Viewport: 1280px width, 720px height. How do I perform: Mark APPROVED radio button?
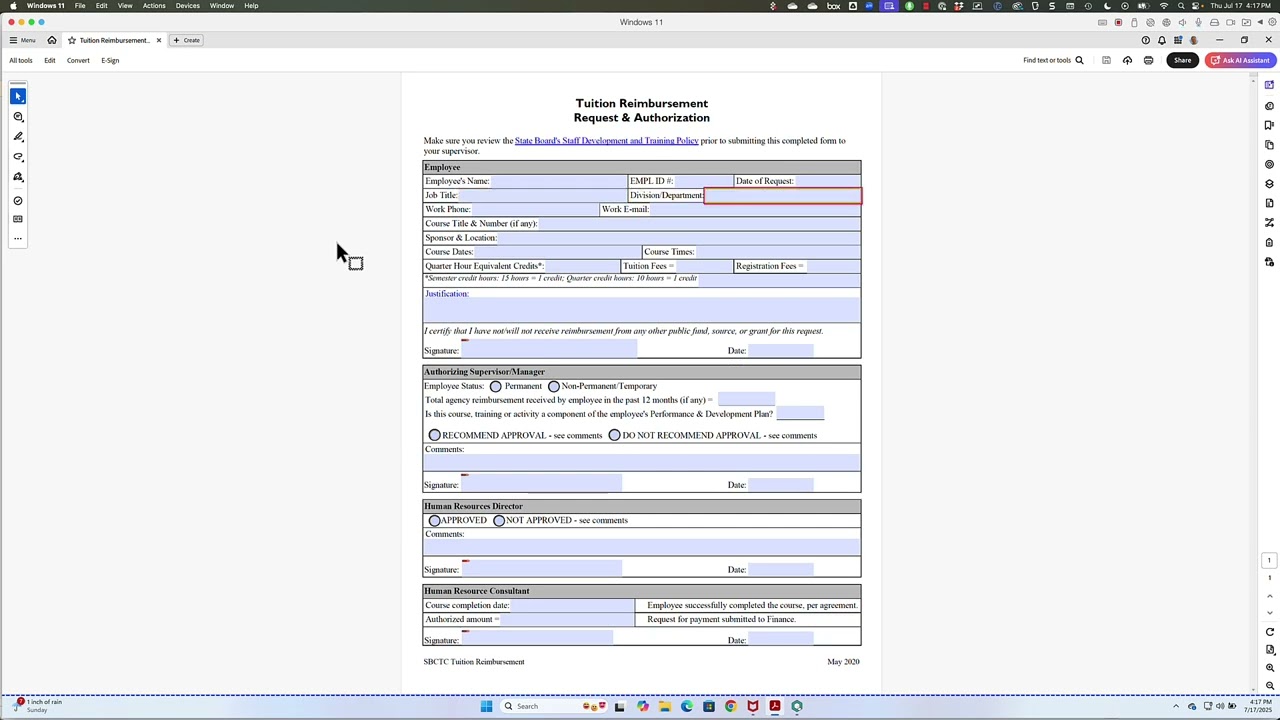coord(435,520)
